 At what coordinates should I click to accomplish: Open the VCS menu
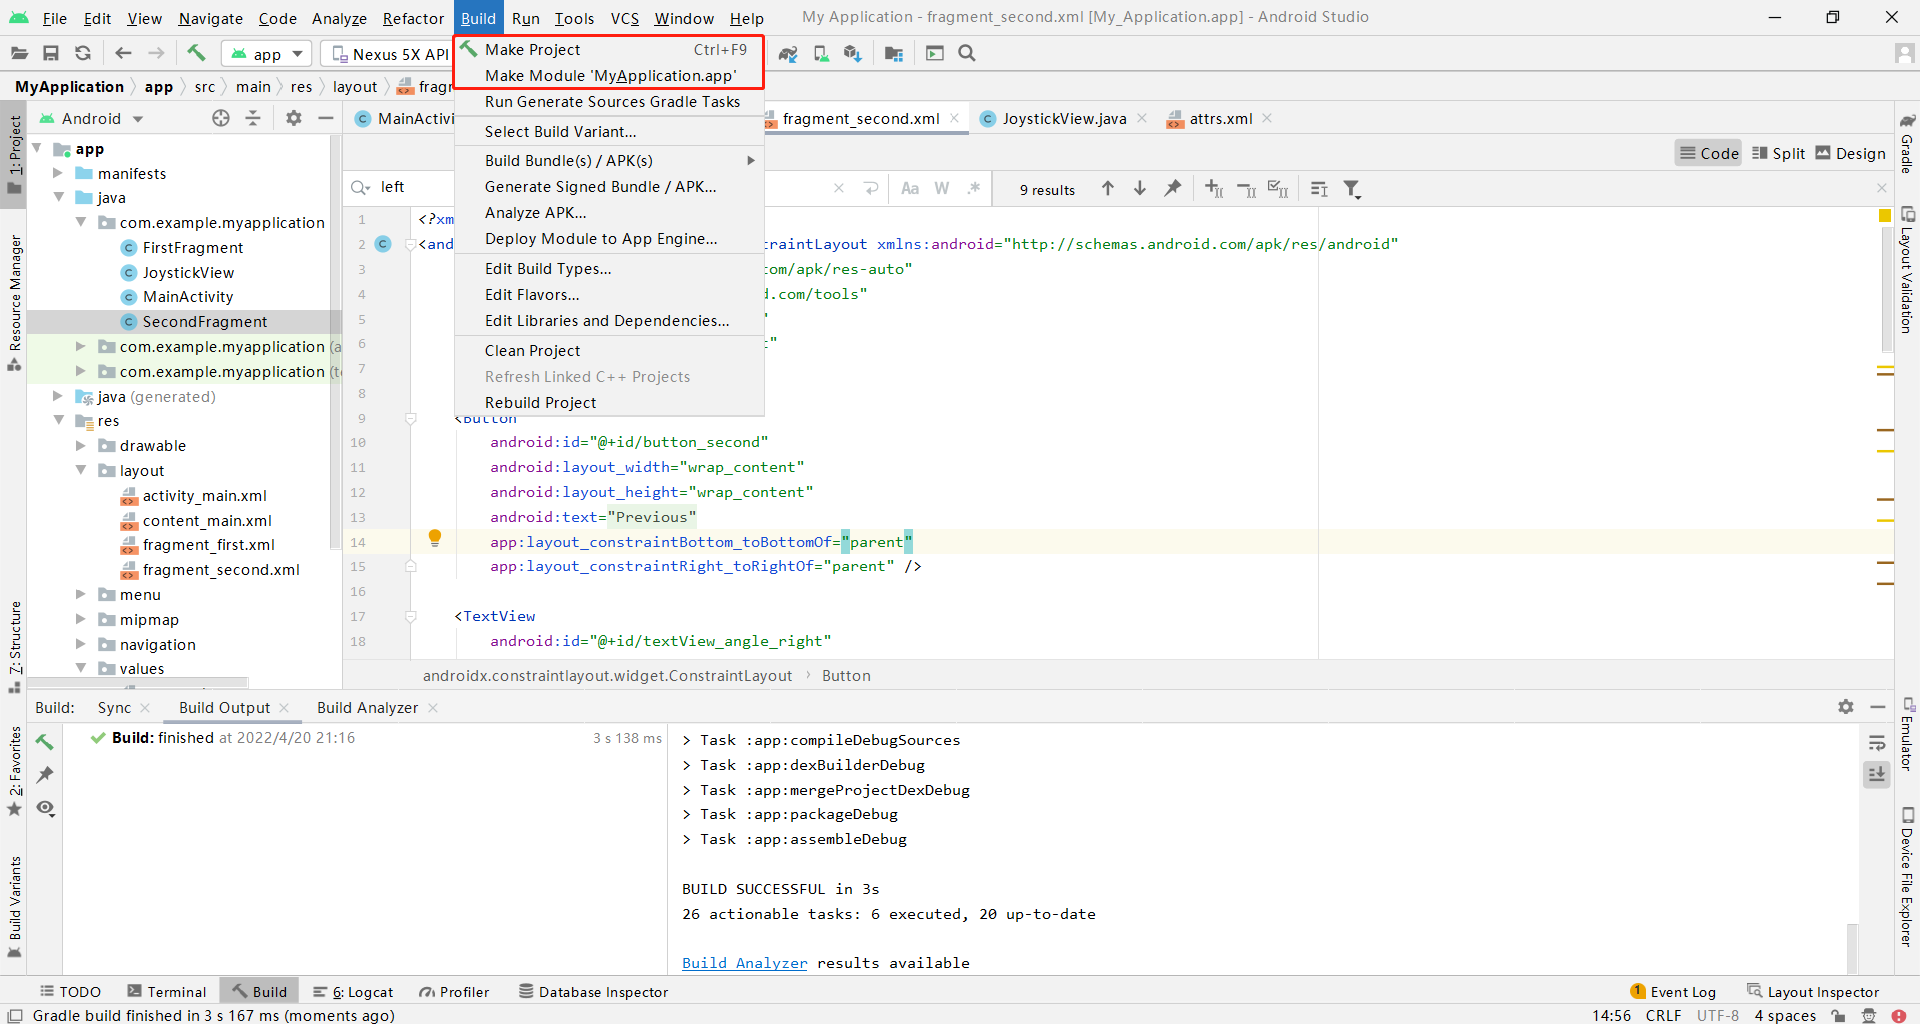[624, 18]
